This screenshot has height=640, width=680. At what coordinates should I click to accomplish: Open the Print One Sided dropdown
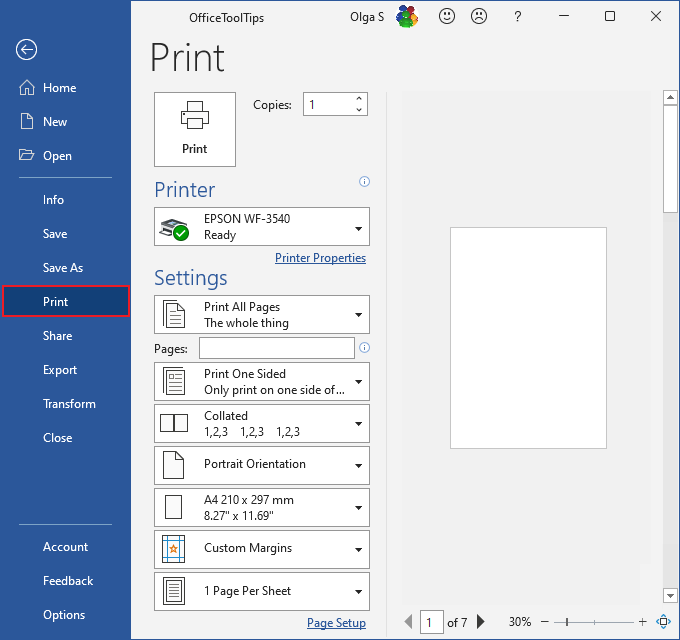[x=262, y=382]
